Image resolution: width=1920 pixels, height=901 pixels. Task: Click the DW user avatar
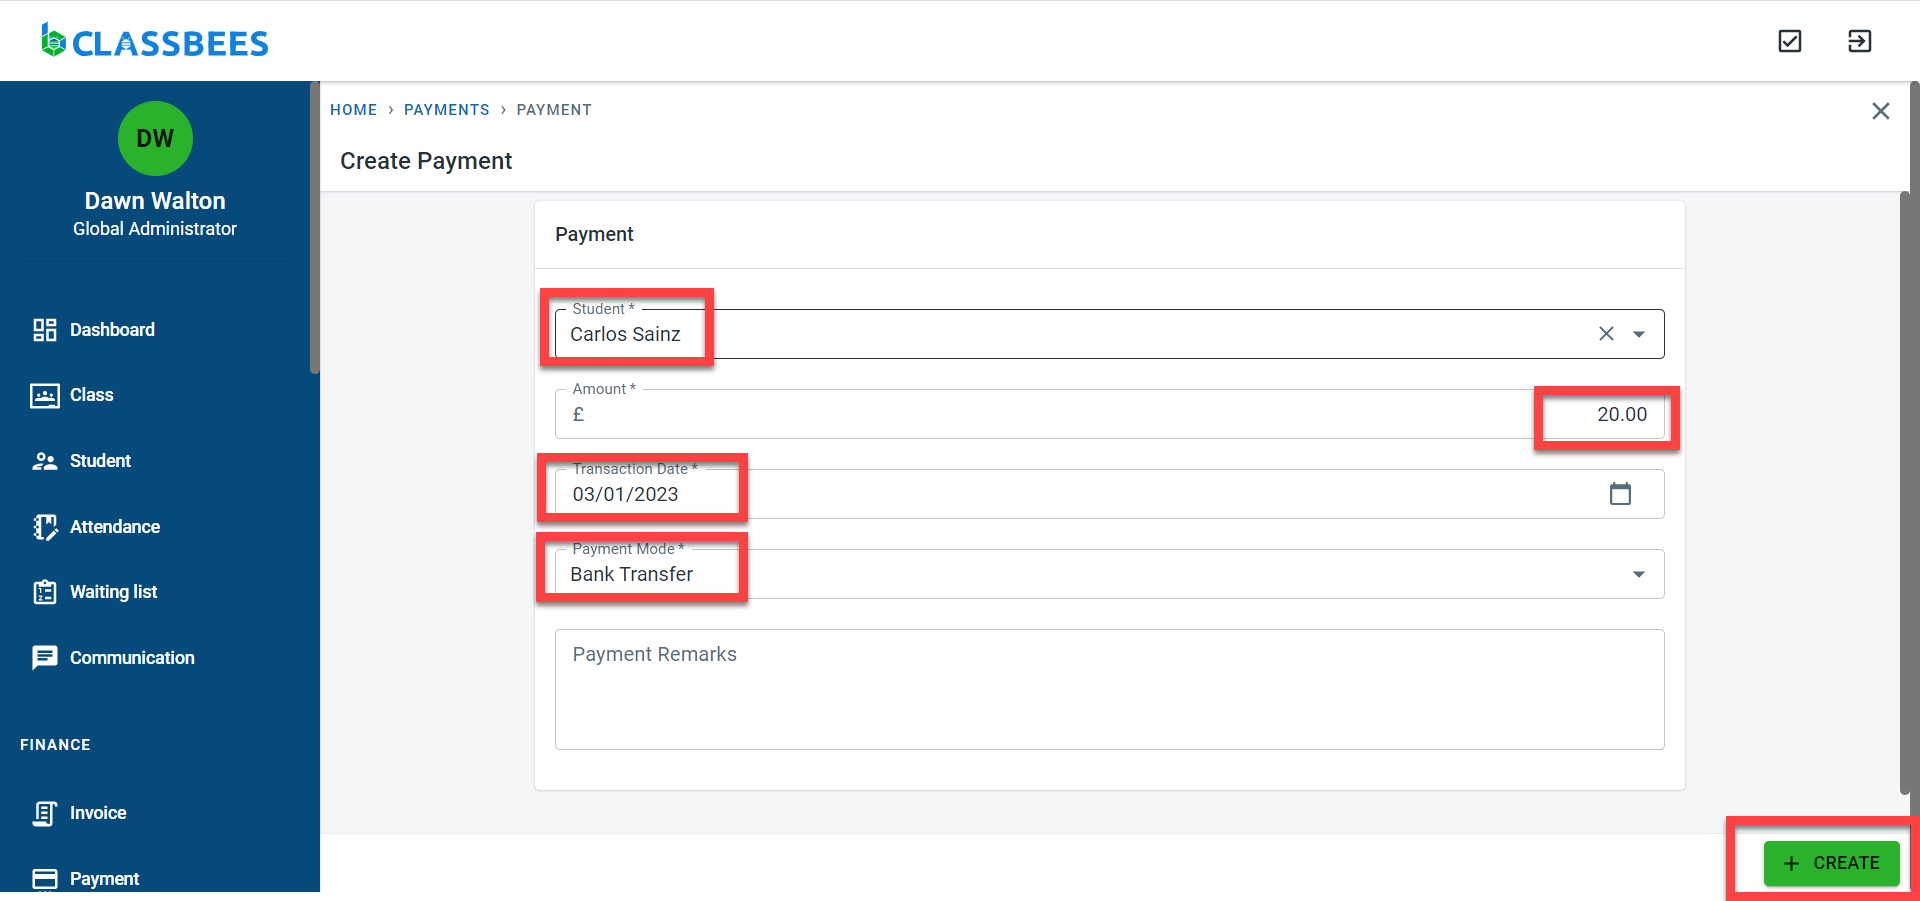[x=155, y=138]
